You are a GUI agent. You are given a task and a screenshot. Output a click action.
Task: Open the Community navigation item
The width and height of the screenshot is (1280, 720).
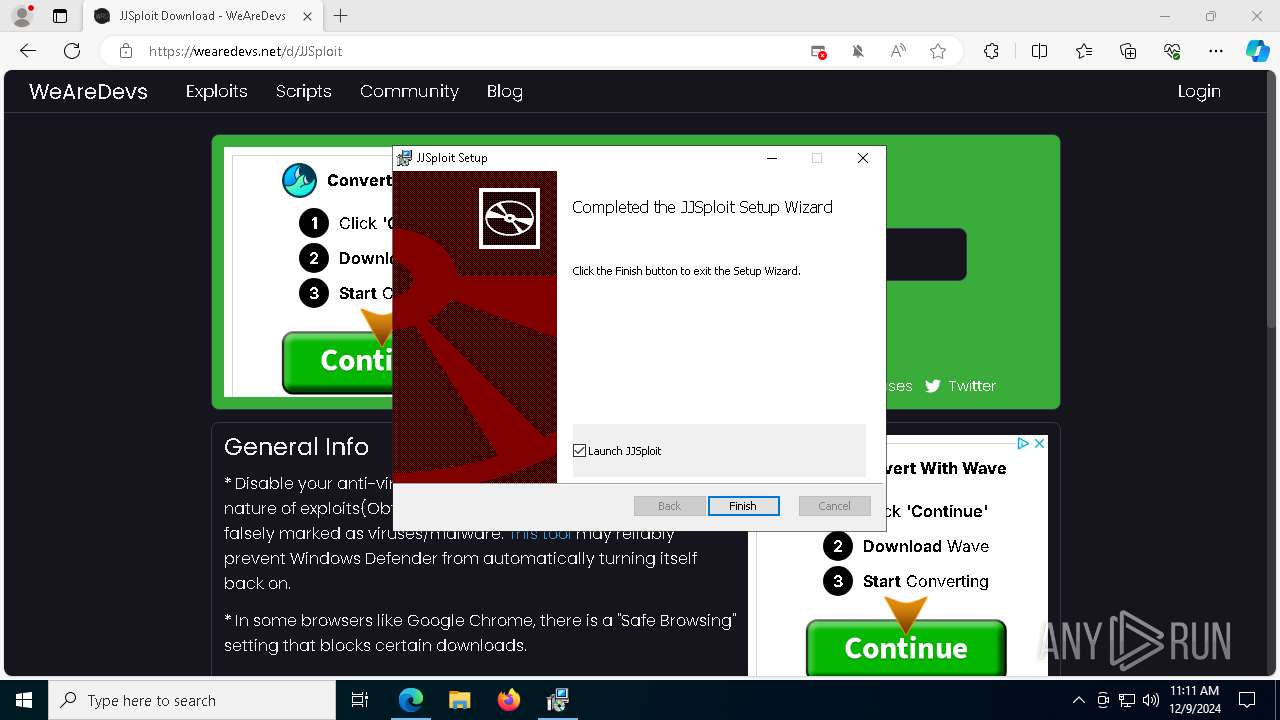tap(409, 91)
